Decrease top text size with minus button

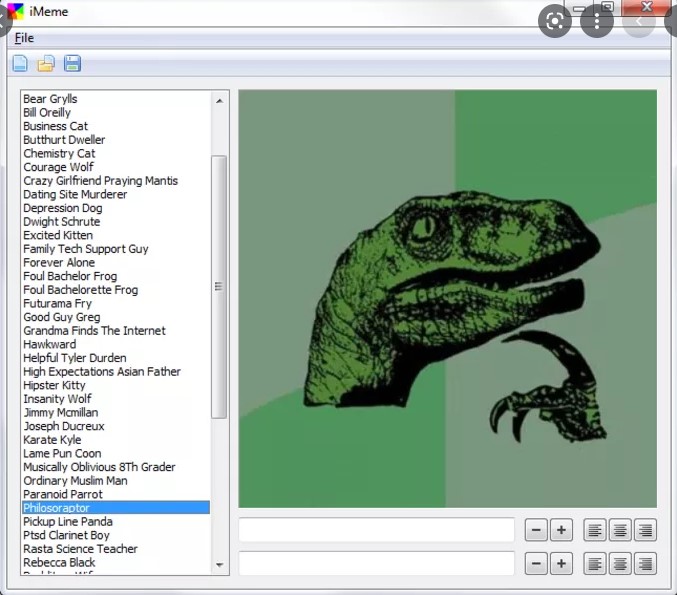536,530
